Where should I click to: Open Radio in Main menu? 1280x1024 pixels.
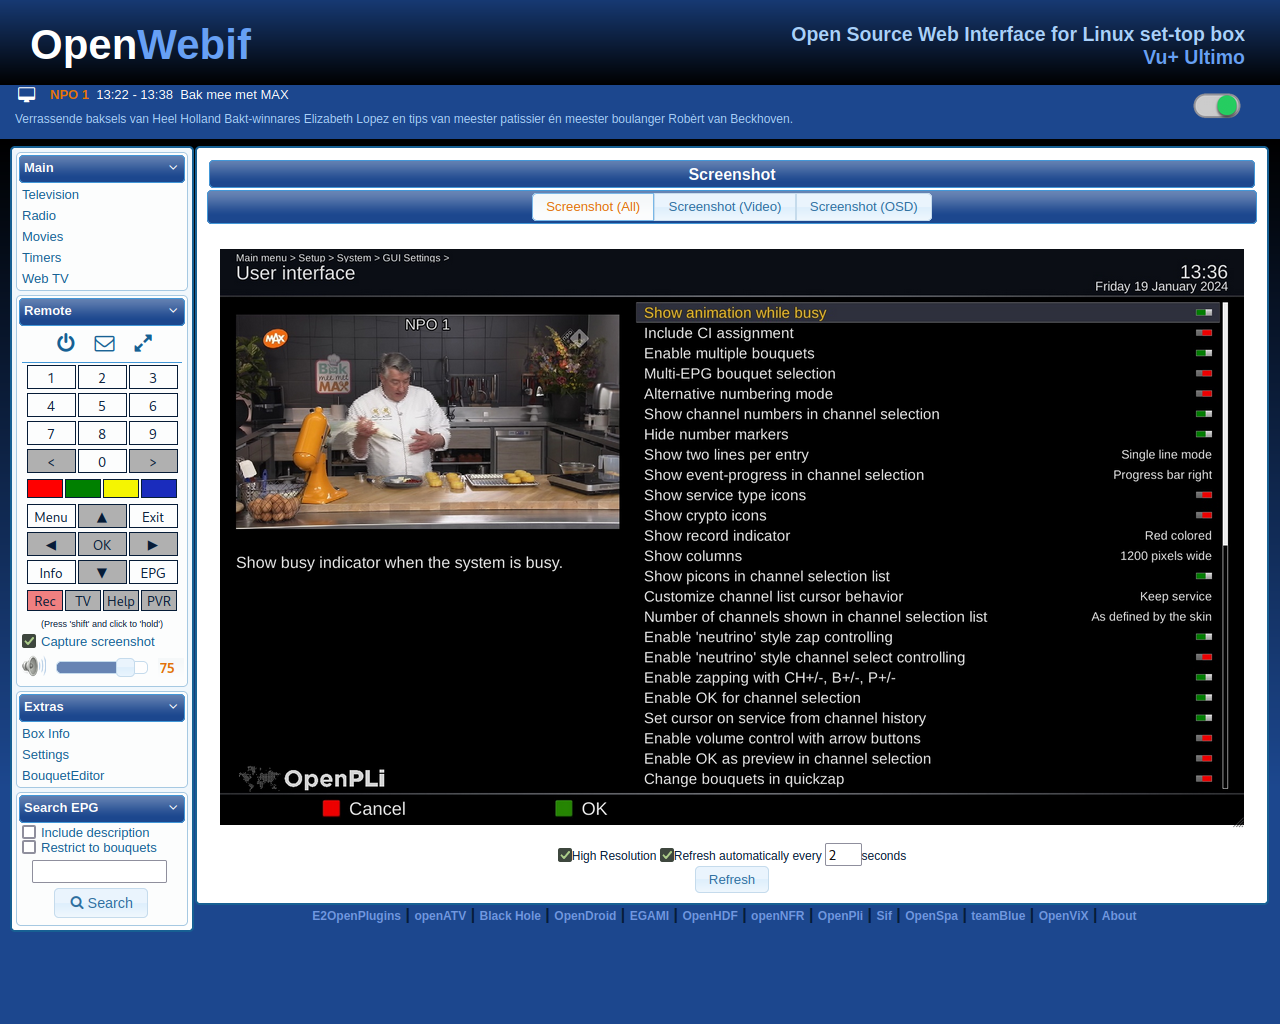click(x=39, y=216)
